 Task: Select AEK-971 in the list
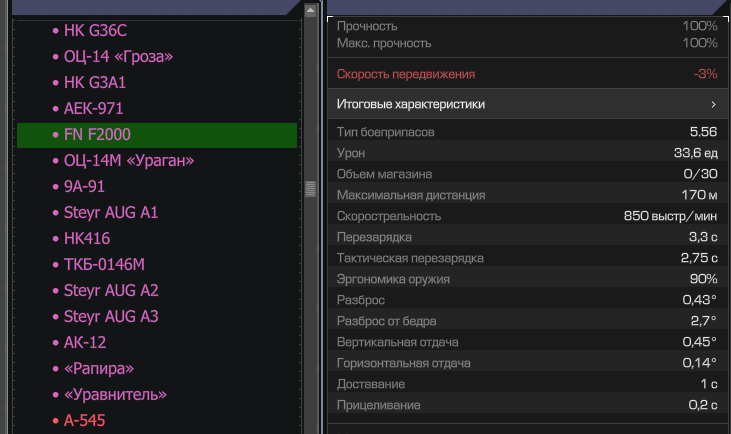pos(93,109)
